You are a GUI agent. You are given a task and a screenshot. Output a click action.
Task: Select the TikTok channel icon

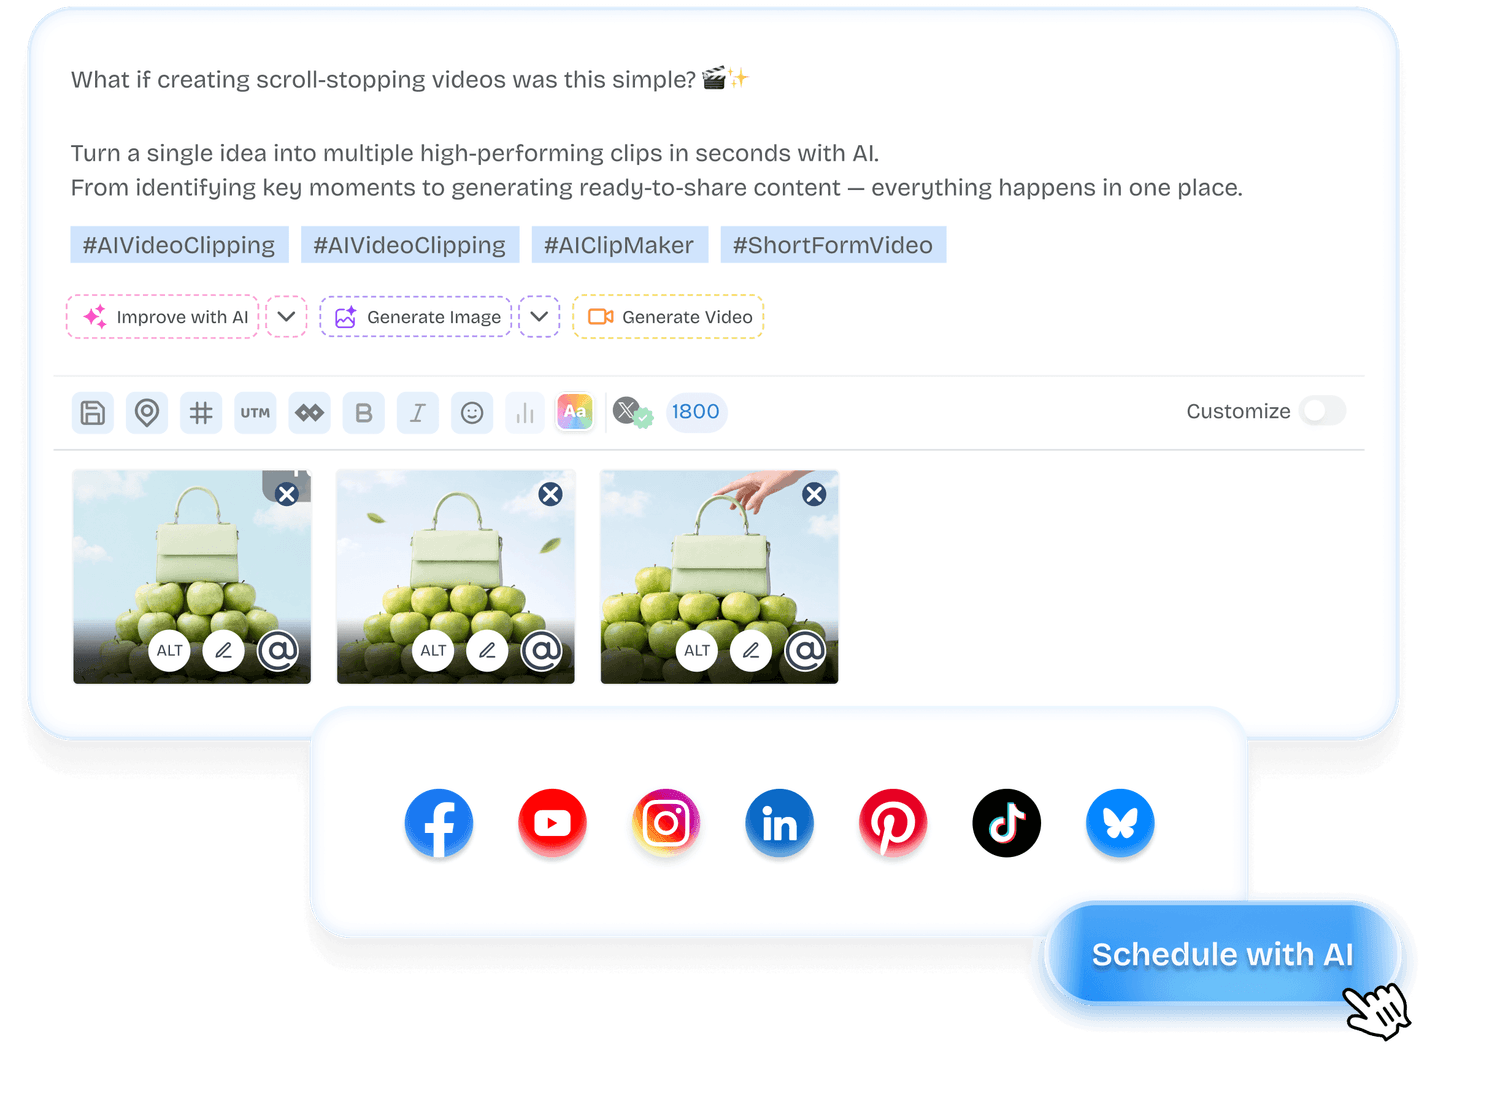pyautogui.click(x=1006, y=823)
